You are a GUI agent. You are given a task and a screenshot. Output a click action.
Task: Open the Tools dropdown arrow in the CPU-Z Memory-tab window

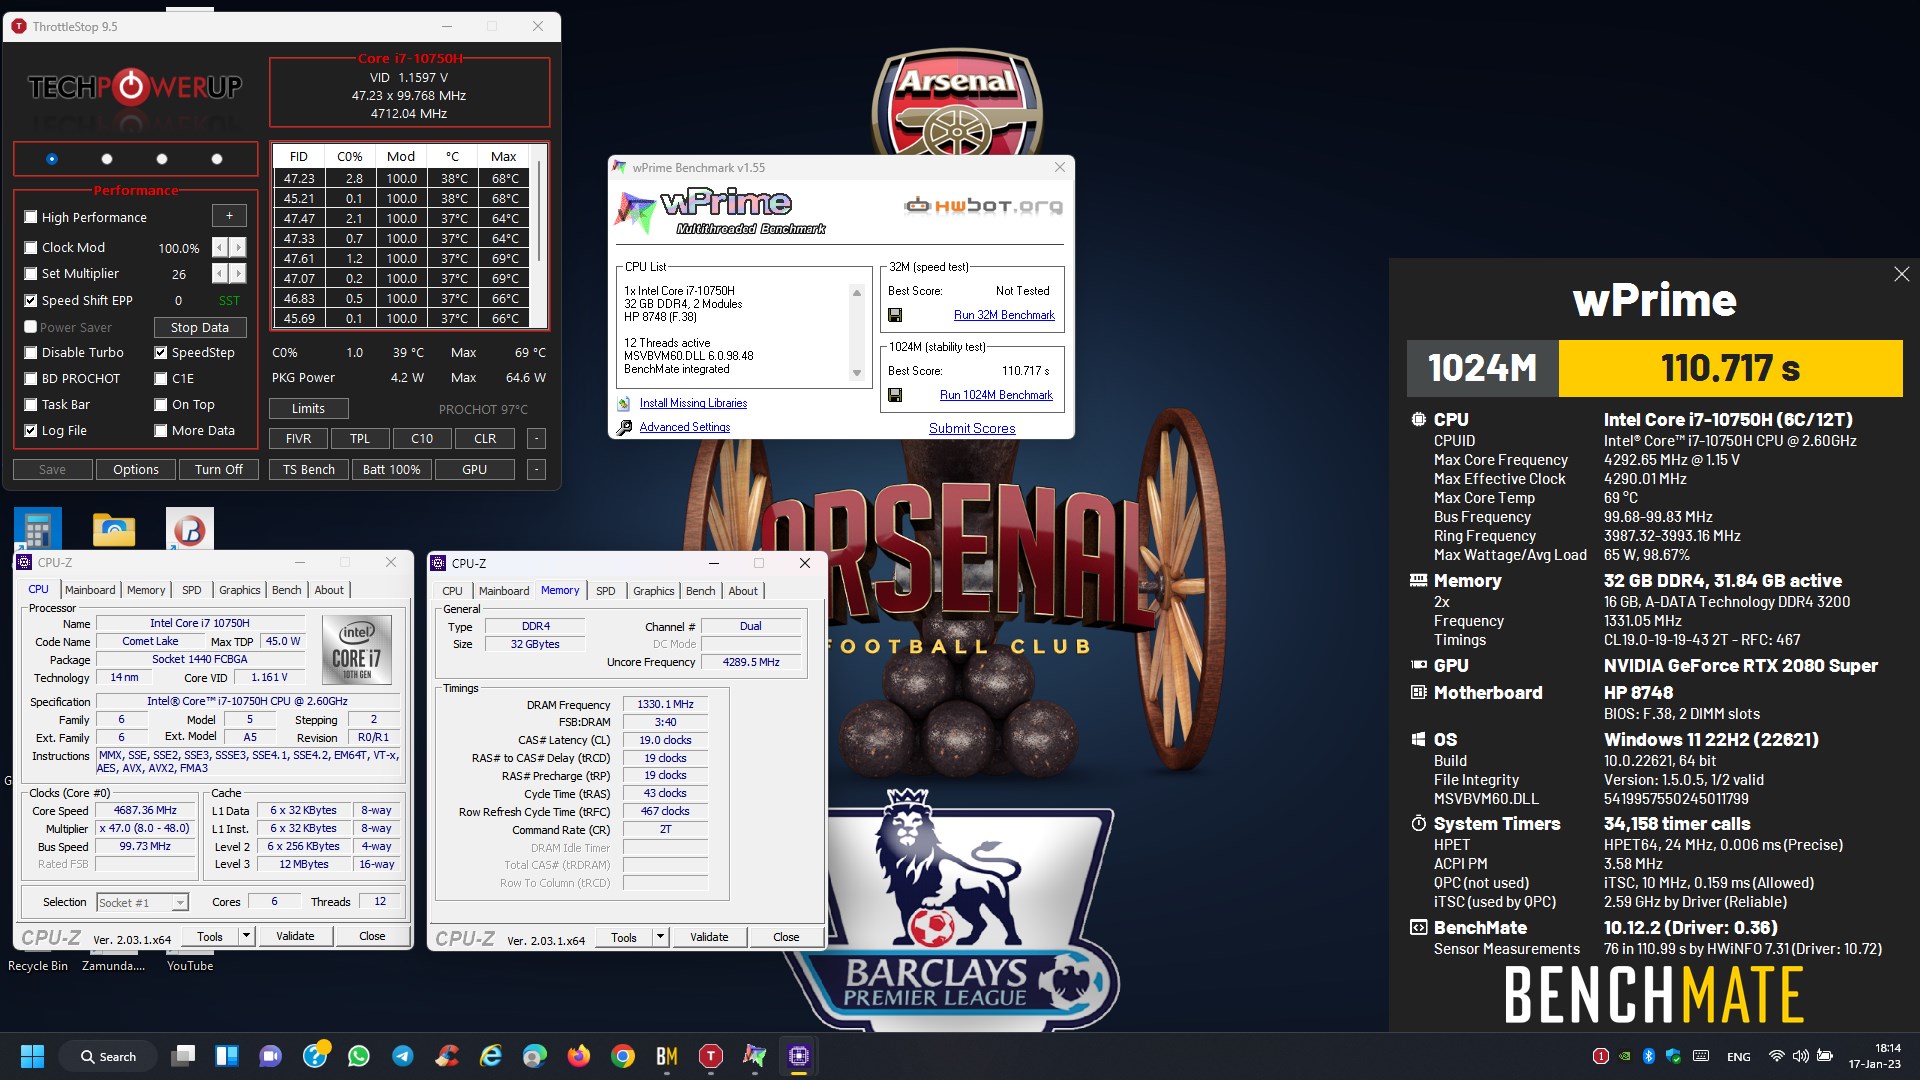(660, 937)
